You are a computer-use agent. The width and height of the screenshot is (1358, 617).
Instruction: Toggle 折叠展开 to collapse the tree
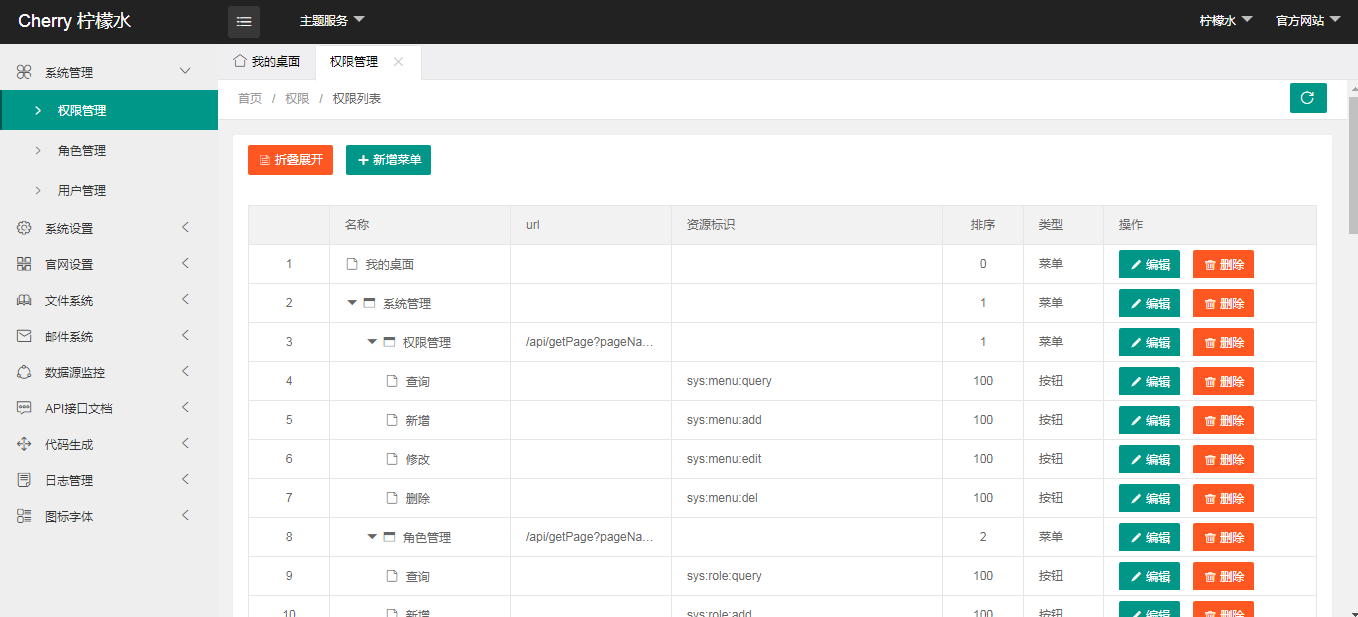[290, 160]
